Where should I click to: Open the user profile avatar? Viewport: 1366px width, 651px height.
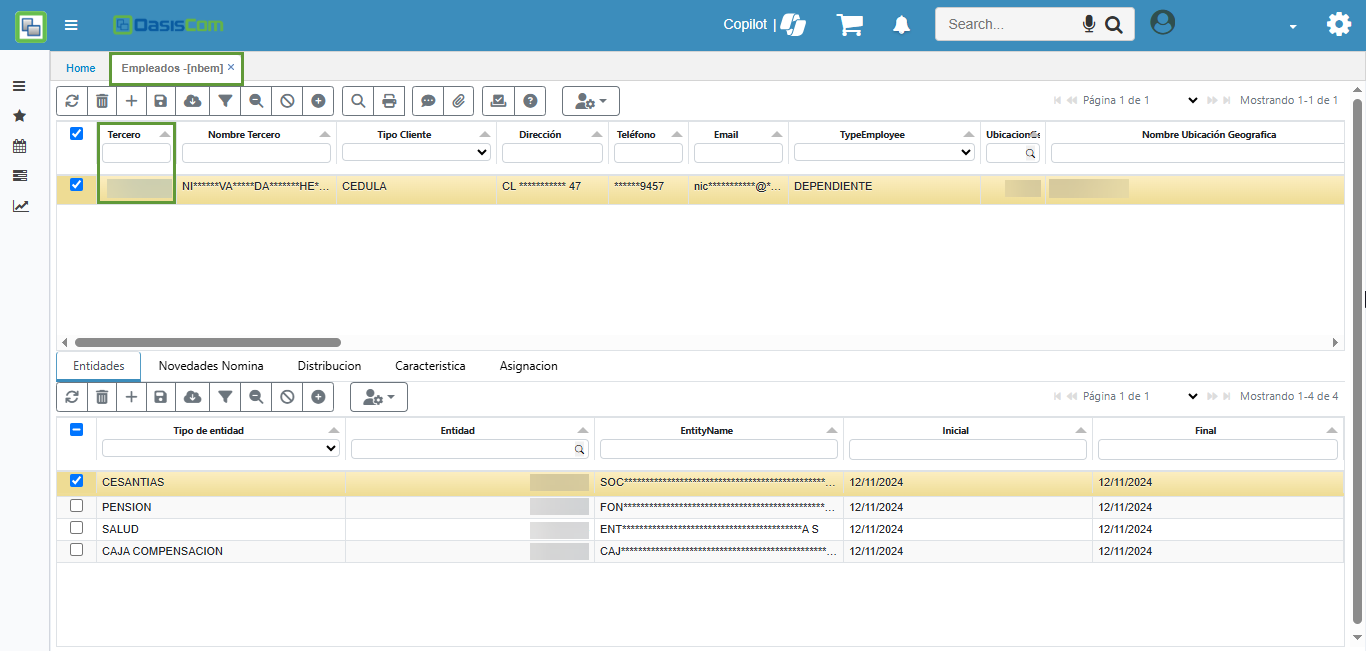[1163, 22]
